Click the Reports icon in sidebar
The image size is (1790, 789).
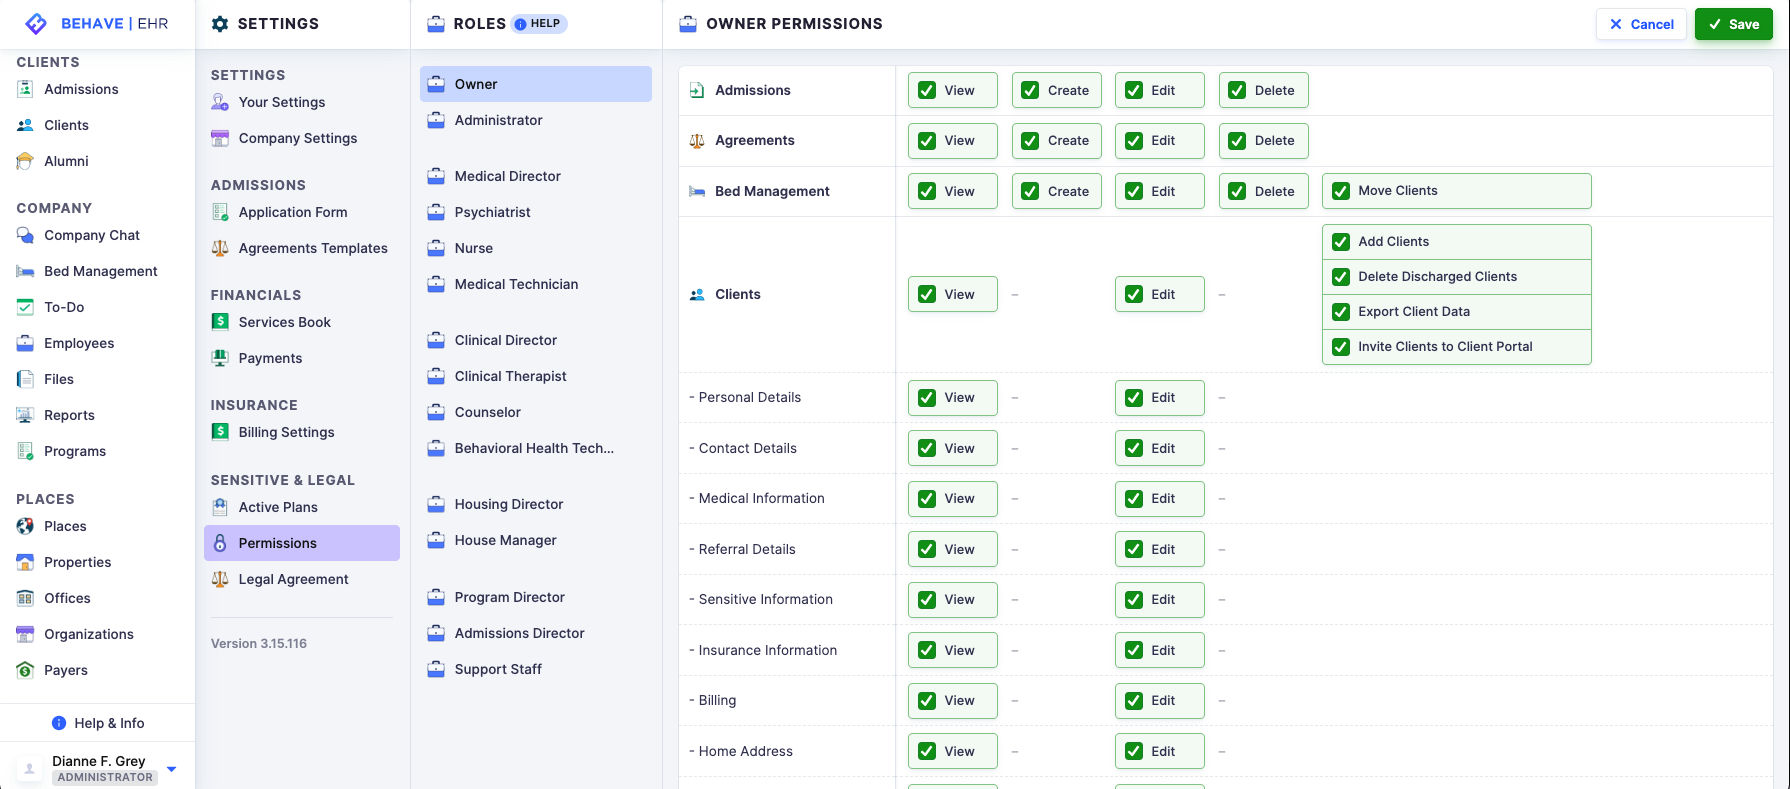[25, 415]
